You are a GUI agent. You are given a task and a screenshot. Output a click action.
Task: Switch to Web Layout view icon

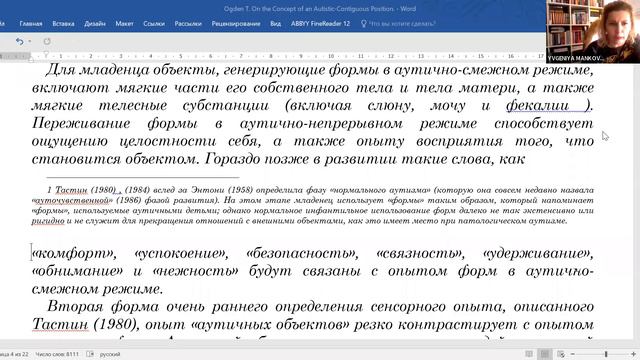point(561,354)
